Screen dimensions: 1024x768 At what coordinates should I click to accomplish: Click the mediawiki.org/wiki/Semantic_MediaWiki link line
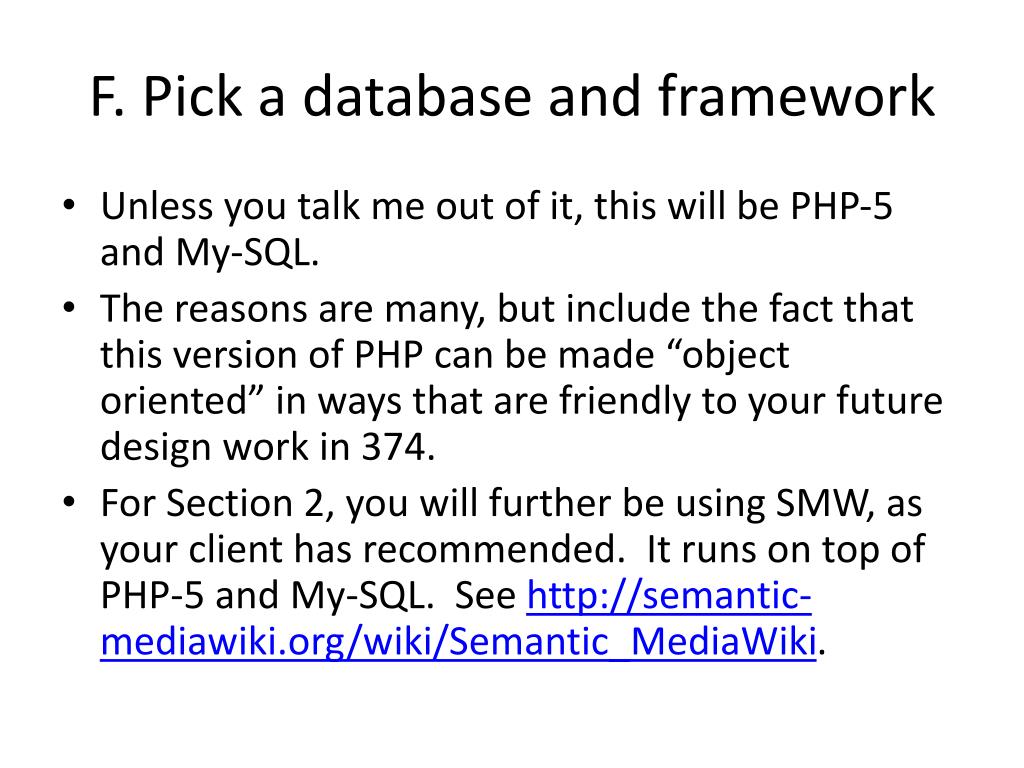tap(458, 642)
